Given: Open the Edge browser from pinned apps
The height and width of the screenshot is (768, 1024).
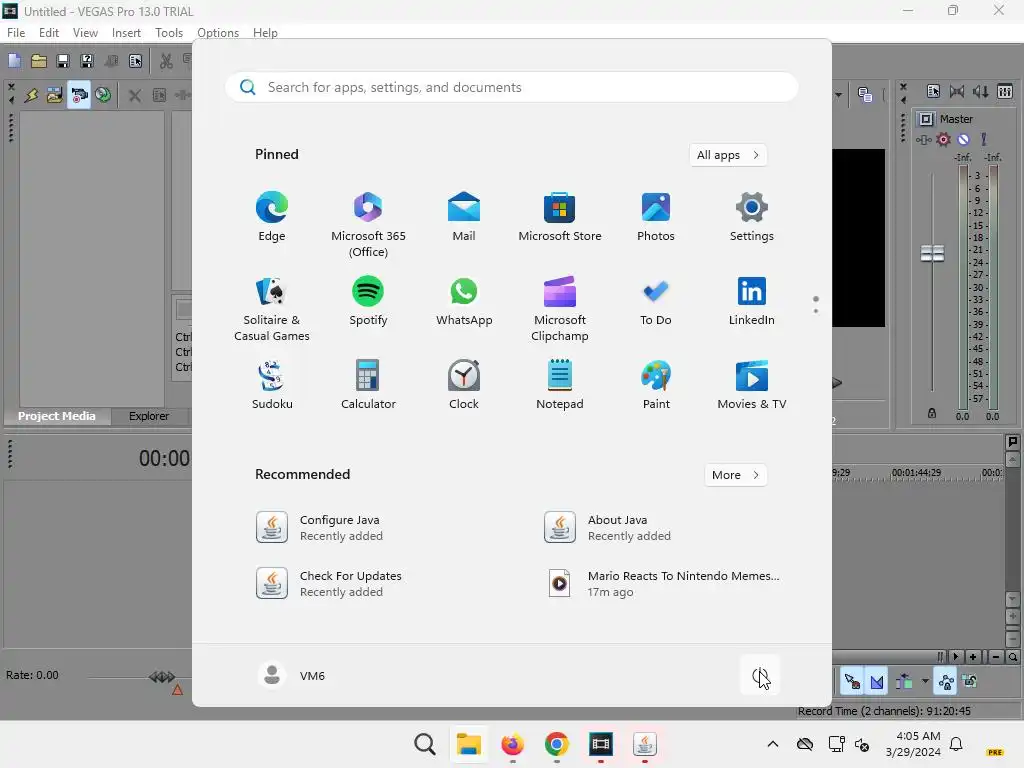Looking at the screenshot, I should click(272, 217).
